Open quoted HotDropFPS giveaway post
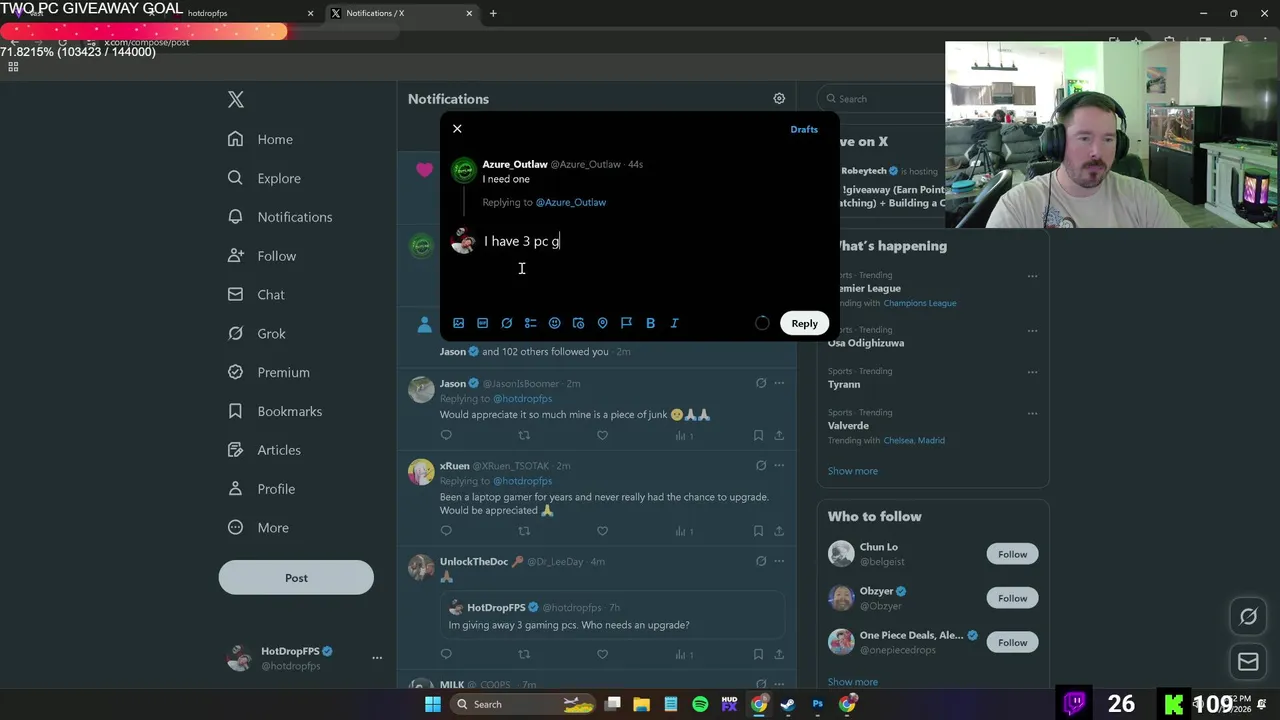Viewport: 1280px width, 720px height. click(612, 616)
